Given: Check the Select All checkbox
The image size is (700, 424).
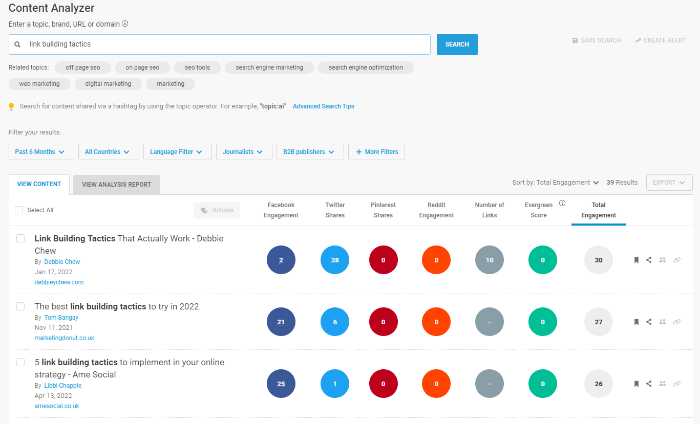Looking at the screenshot, I should pyautogui.click(x=20, y=210).
